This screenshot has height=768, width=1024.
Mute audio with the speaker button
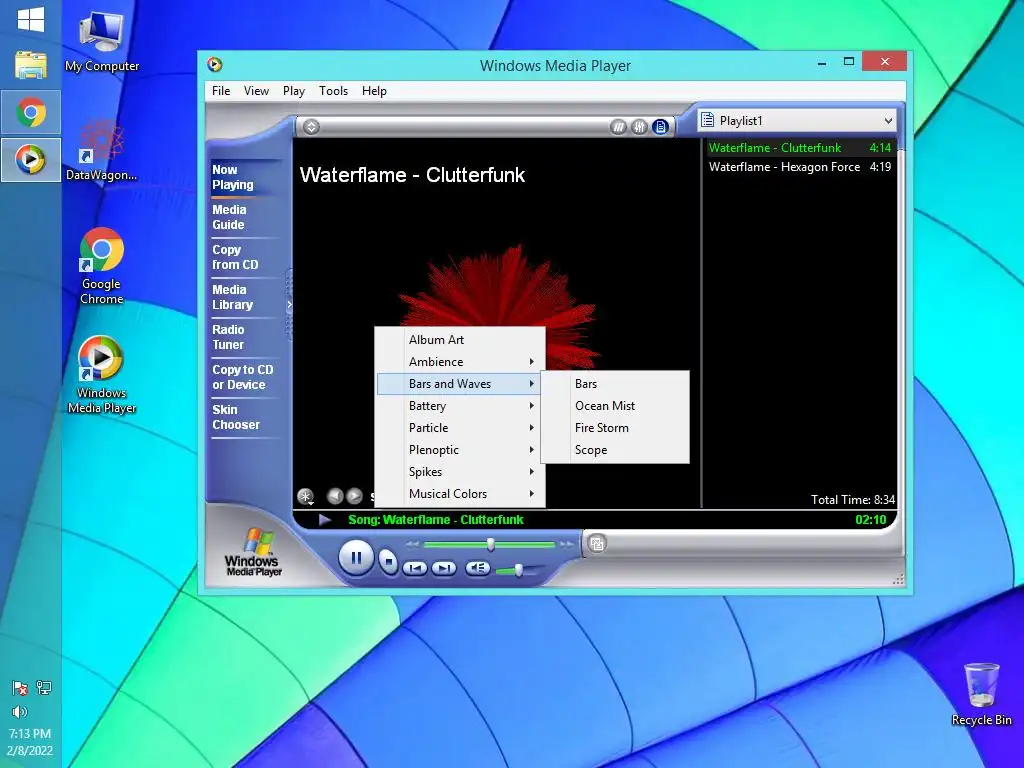point(477,568)
